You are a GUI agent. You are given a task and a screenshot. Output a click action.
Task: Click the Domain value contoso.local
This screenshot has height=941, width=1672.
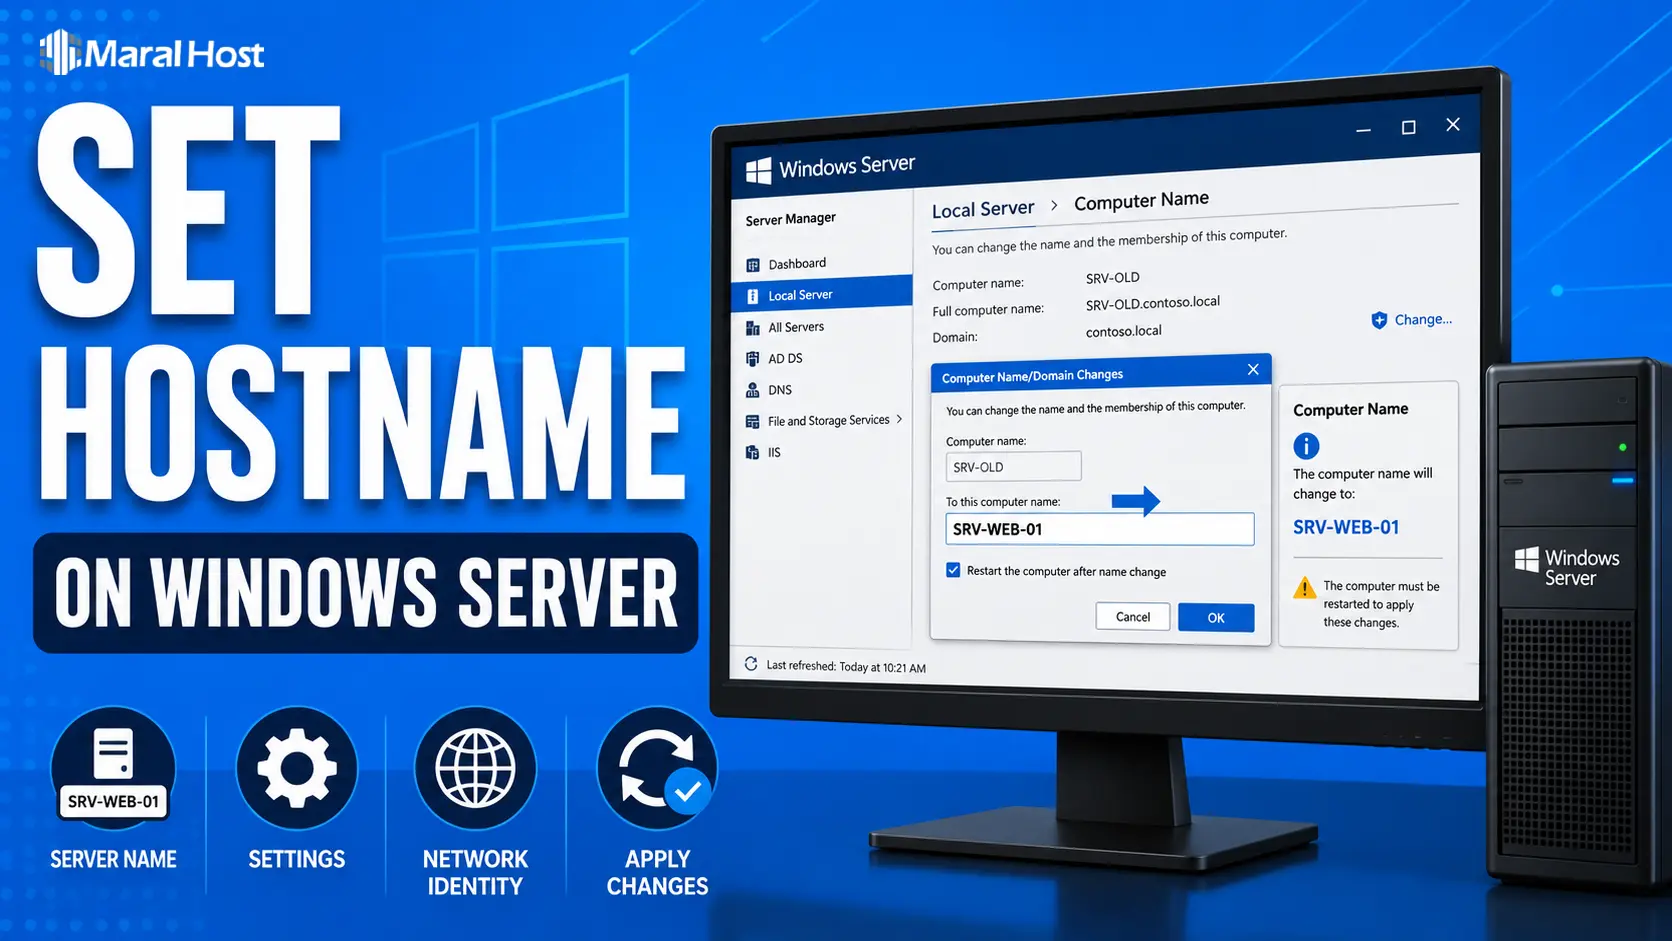tap(1124, 331)
